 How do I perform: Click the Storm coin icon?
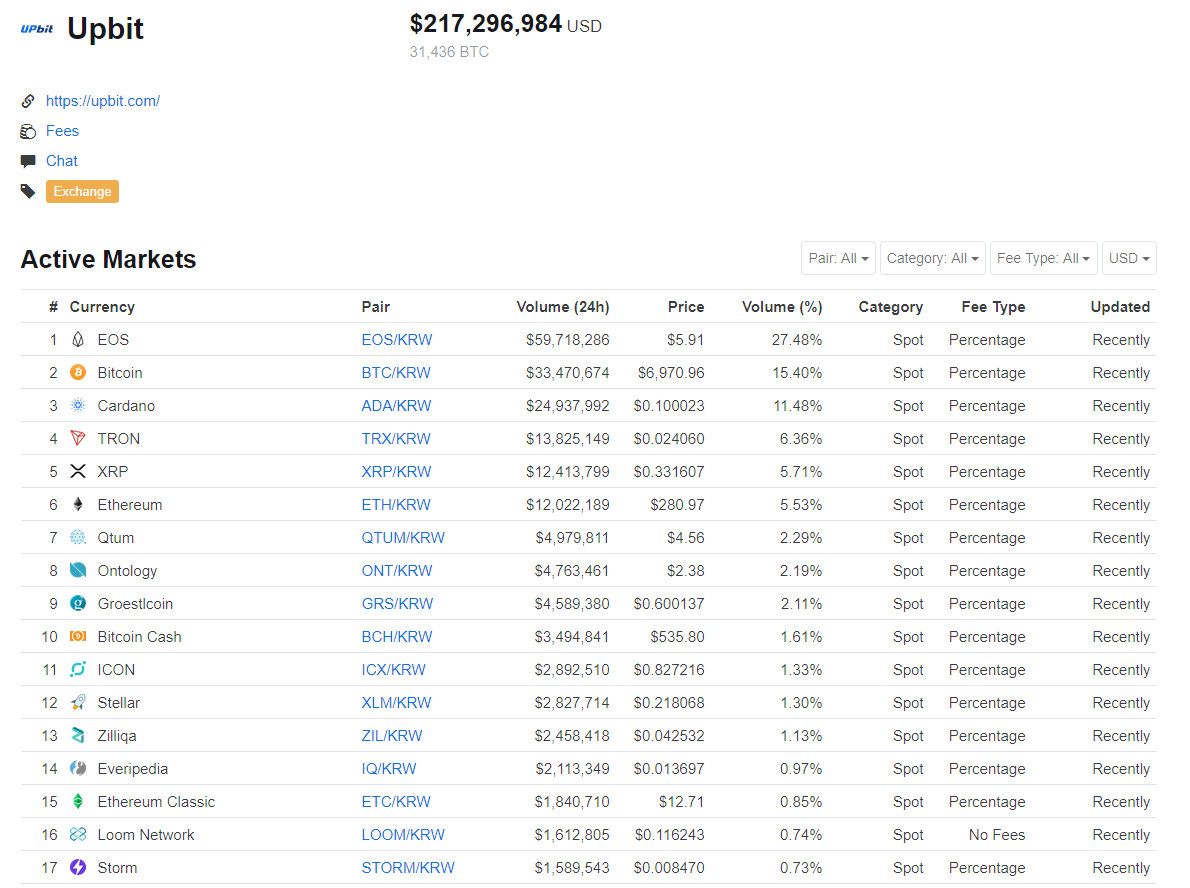pyautogui.click(x=78, y=868)
